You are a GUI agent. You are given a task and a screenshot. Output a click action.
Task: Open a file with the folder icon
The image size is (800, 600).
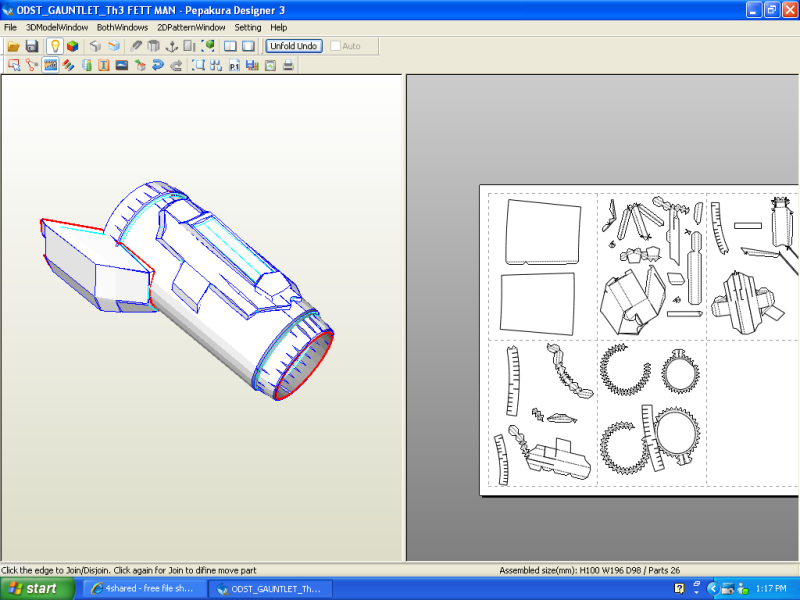(x=13, y=46)
